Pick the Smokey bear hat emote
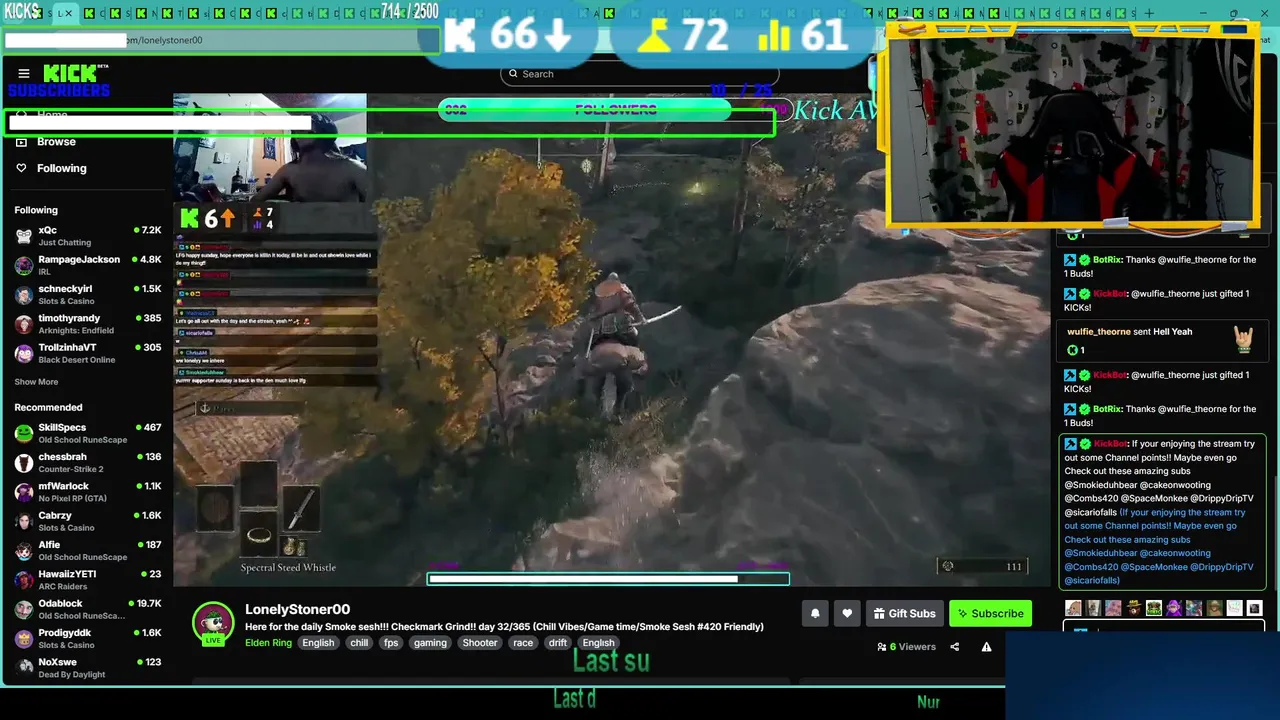This screenshot has height=720, width=1280. pos(1134,608)
